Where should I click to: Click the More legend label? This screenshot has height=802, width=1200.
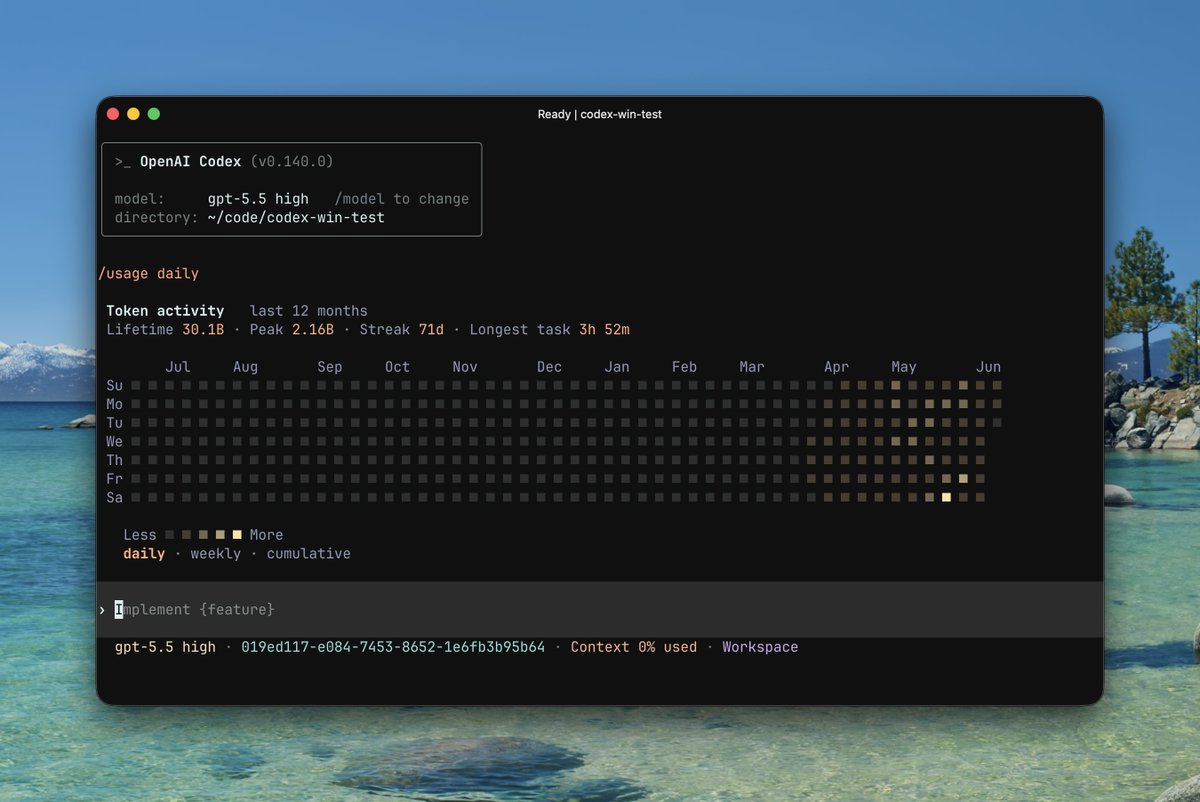(266, 535)
